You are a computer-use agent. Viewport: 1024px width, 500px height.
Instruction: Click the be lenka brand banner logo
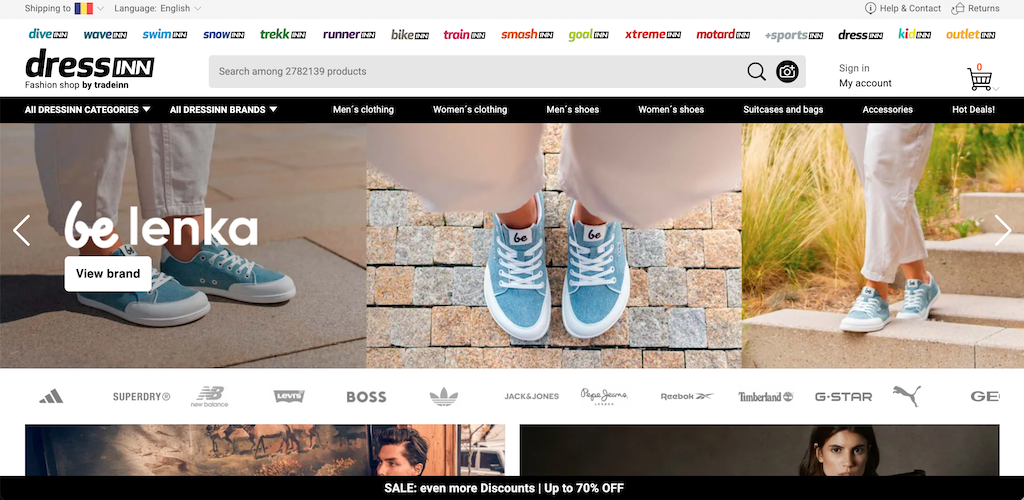pos(161,225)
